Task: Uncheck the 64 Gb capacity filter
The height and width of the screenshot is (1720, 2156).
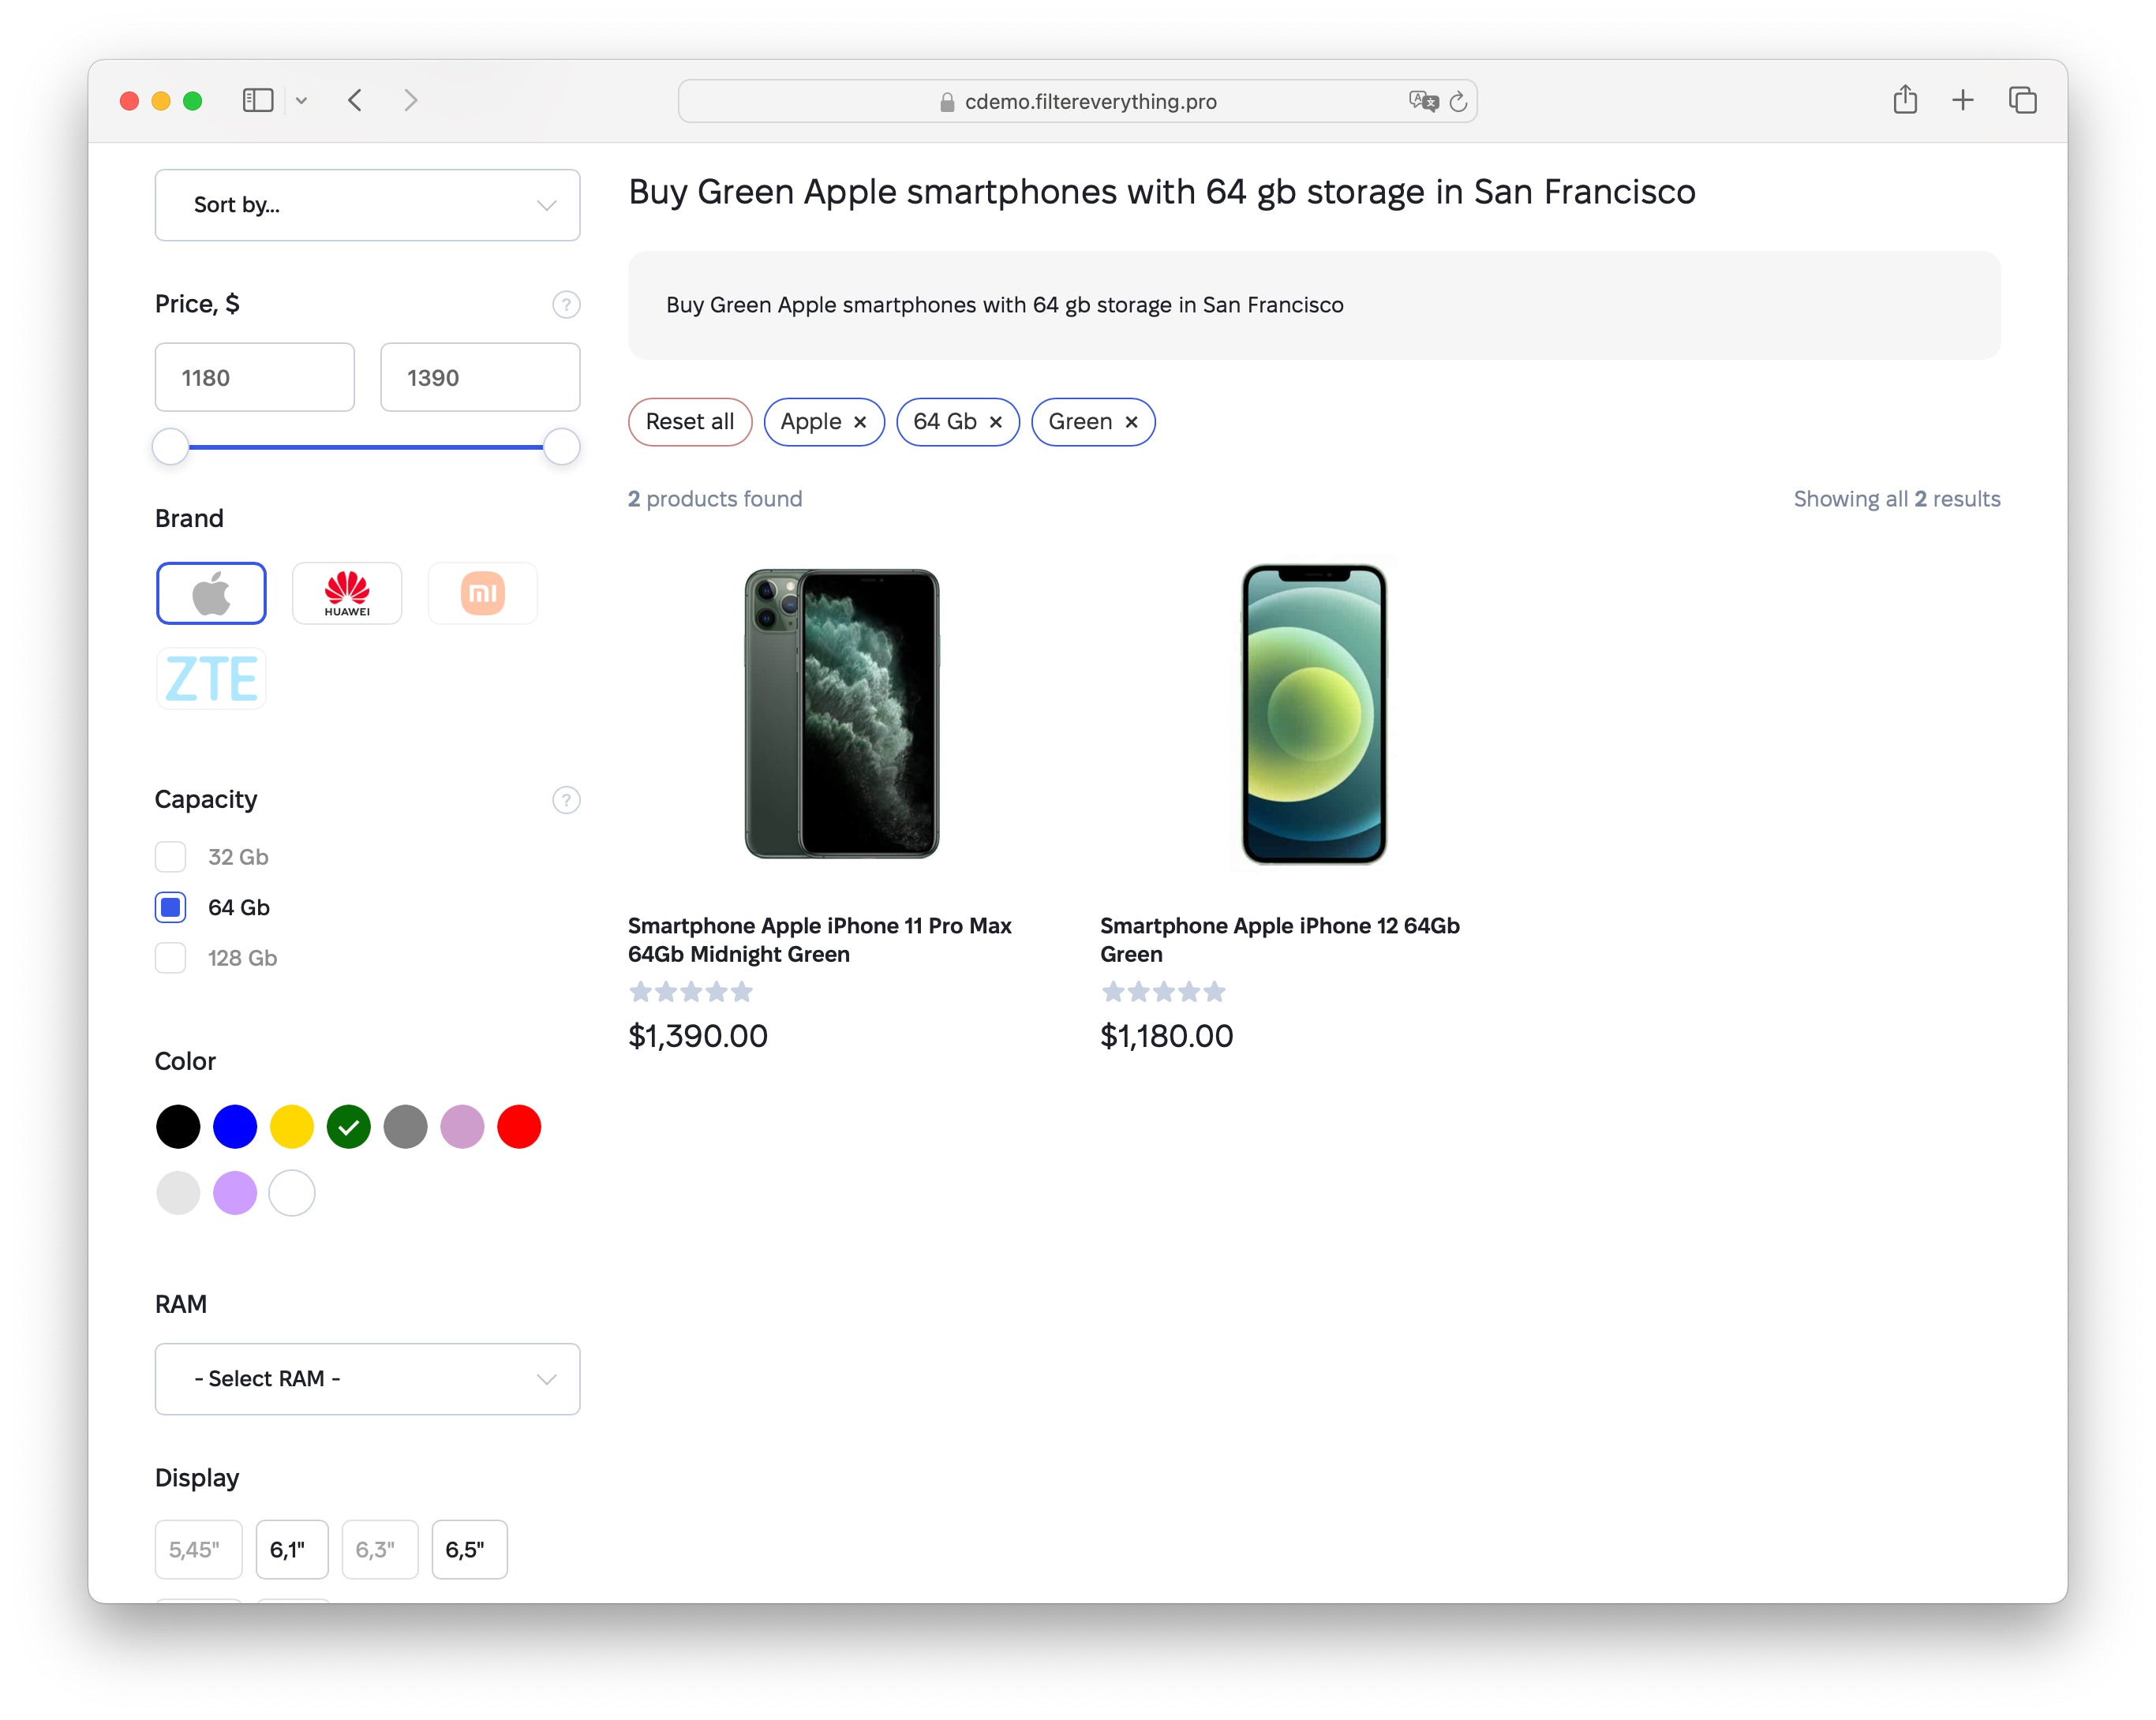Action: 170,907
